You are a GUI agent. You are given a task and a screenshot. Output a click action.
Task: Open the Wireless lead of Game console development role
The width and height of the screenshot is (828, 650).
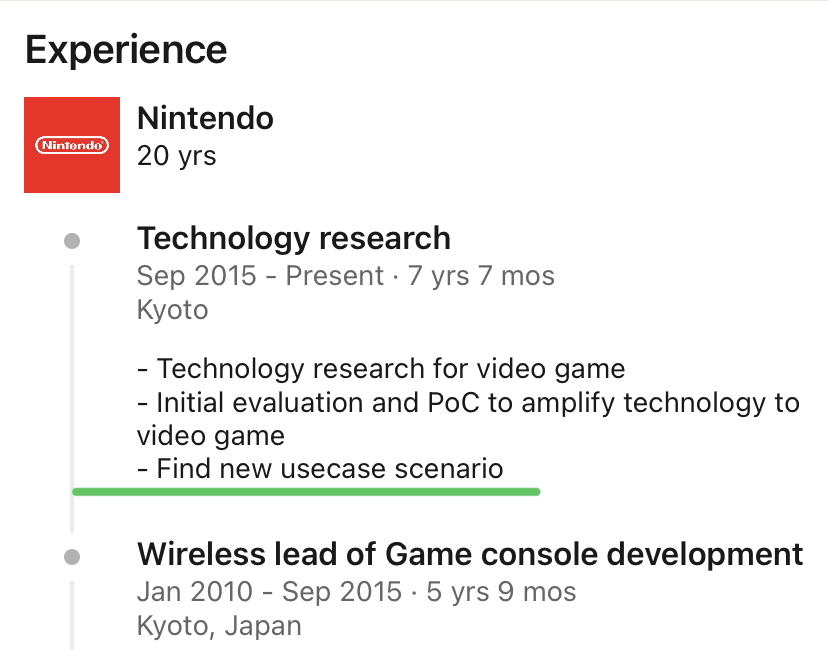pyautogui.click(x=469, y=554)
